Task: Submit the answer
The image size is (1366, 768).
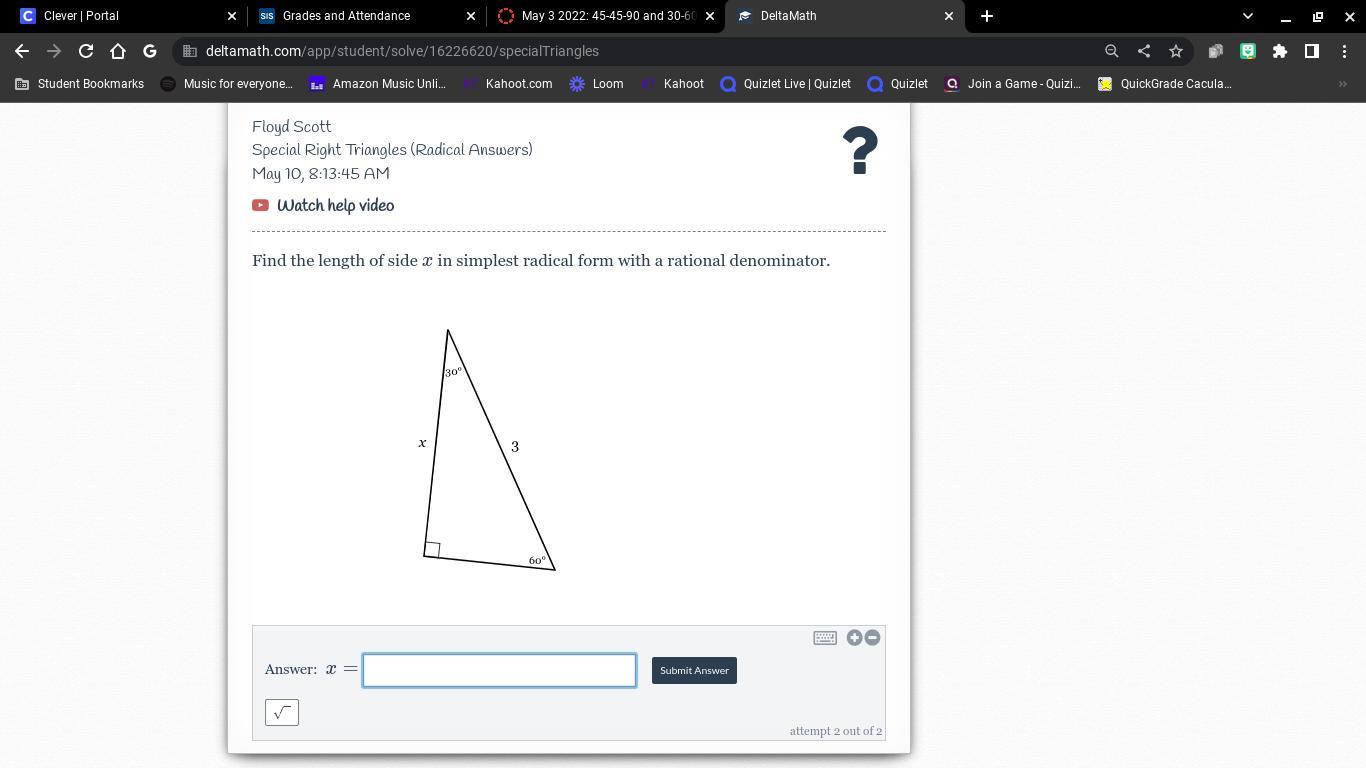Action: coord(694,670)
